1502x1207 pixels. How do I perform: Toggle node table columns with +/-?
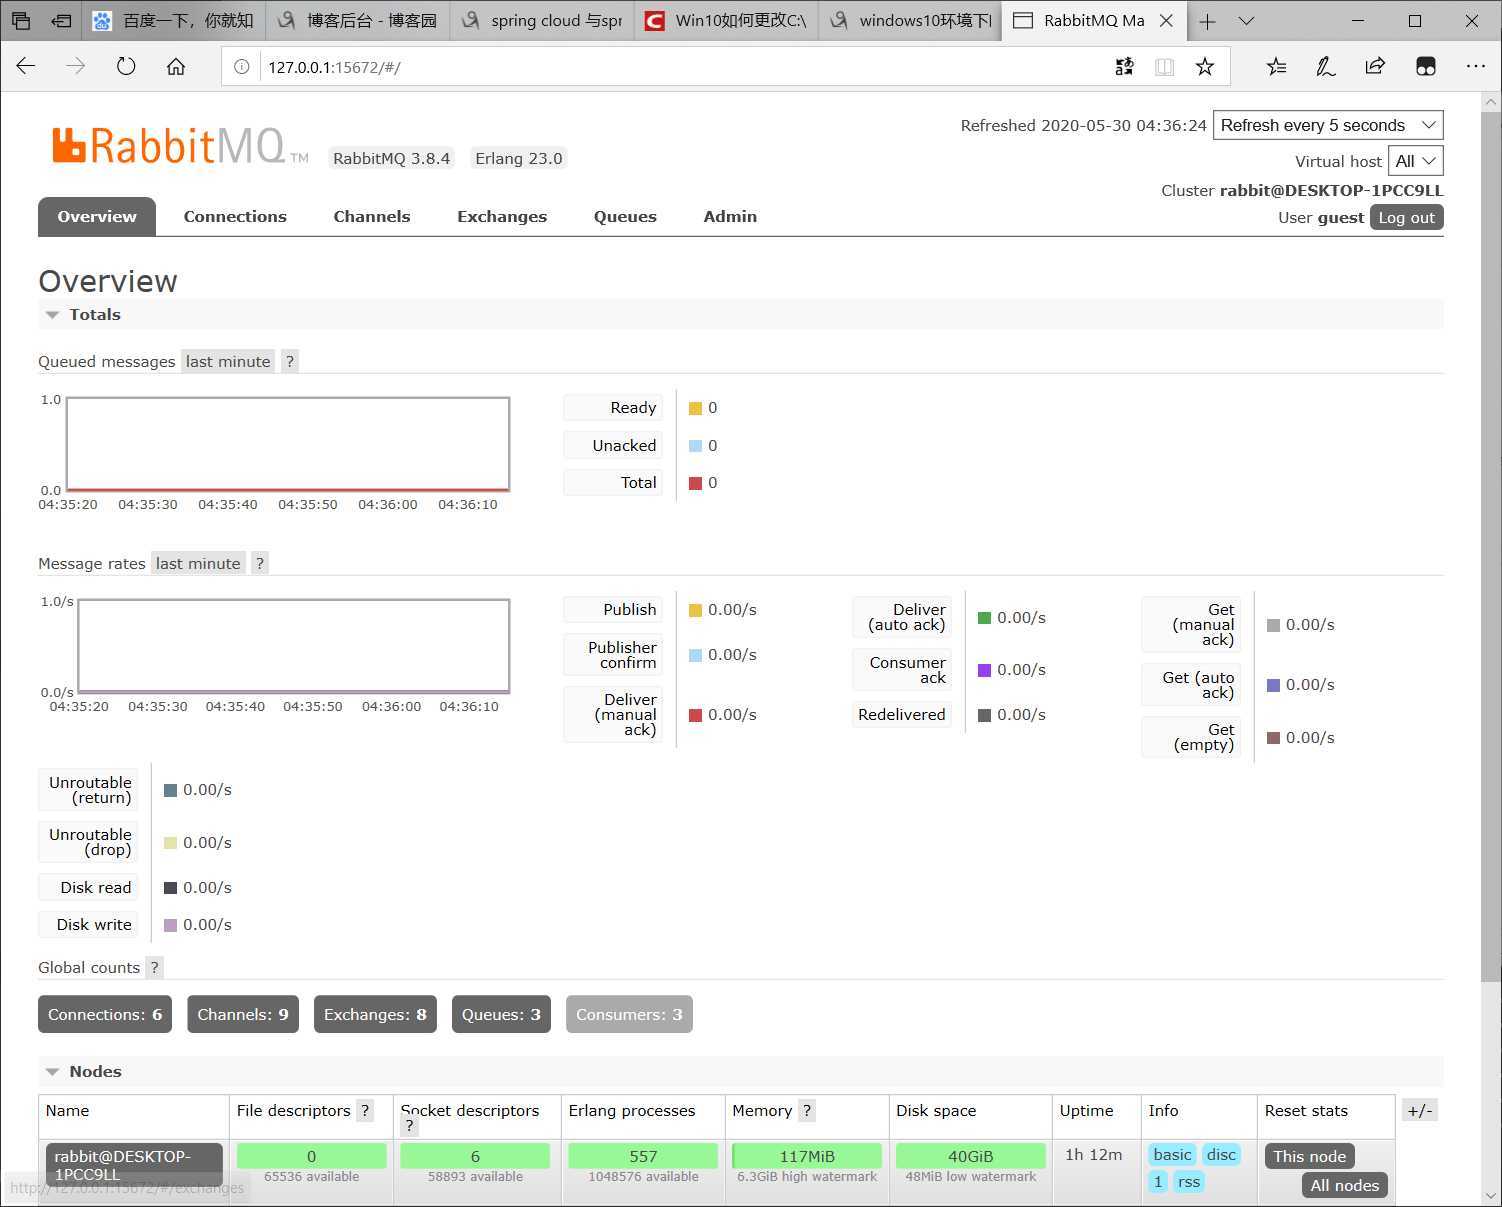click(x=1420, y=1110)
